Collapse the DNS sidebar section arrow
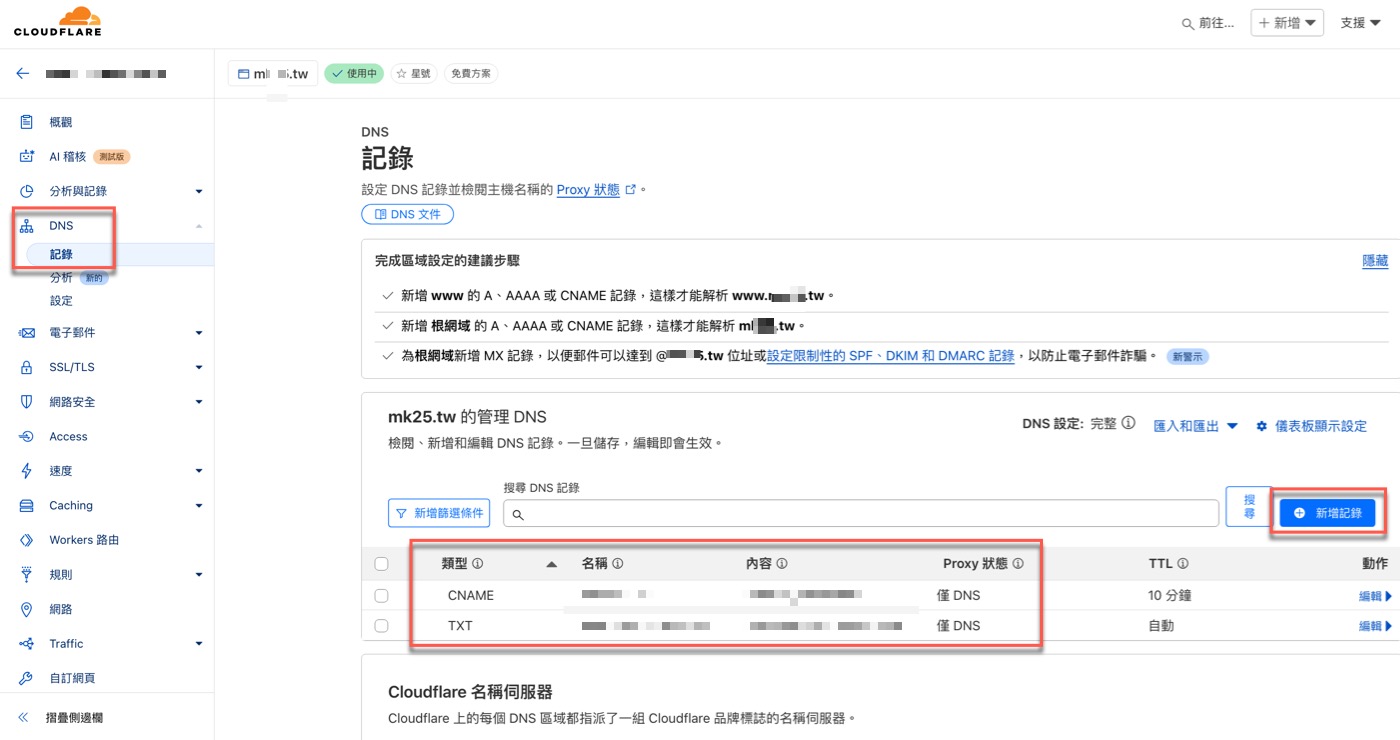 (198, 226)
